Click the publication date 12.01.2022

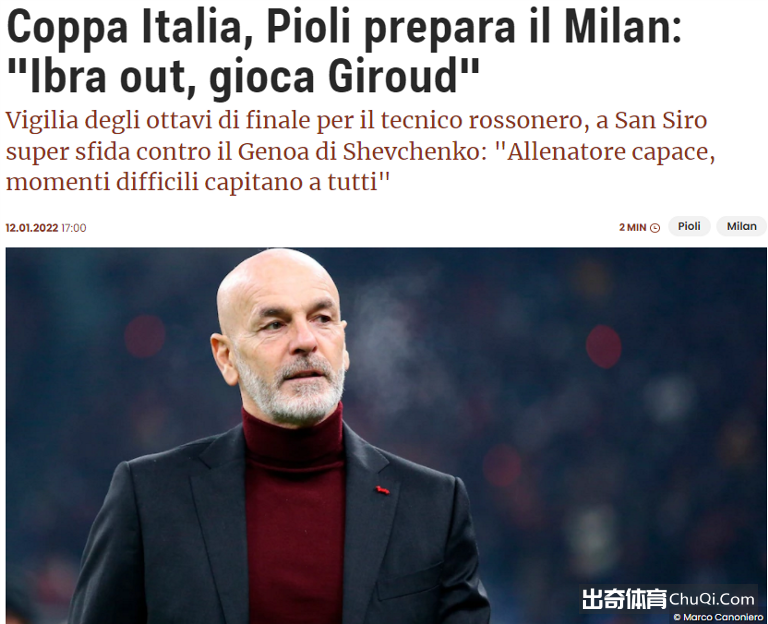[x=32, y=228]
